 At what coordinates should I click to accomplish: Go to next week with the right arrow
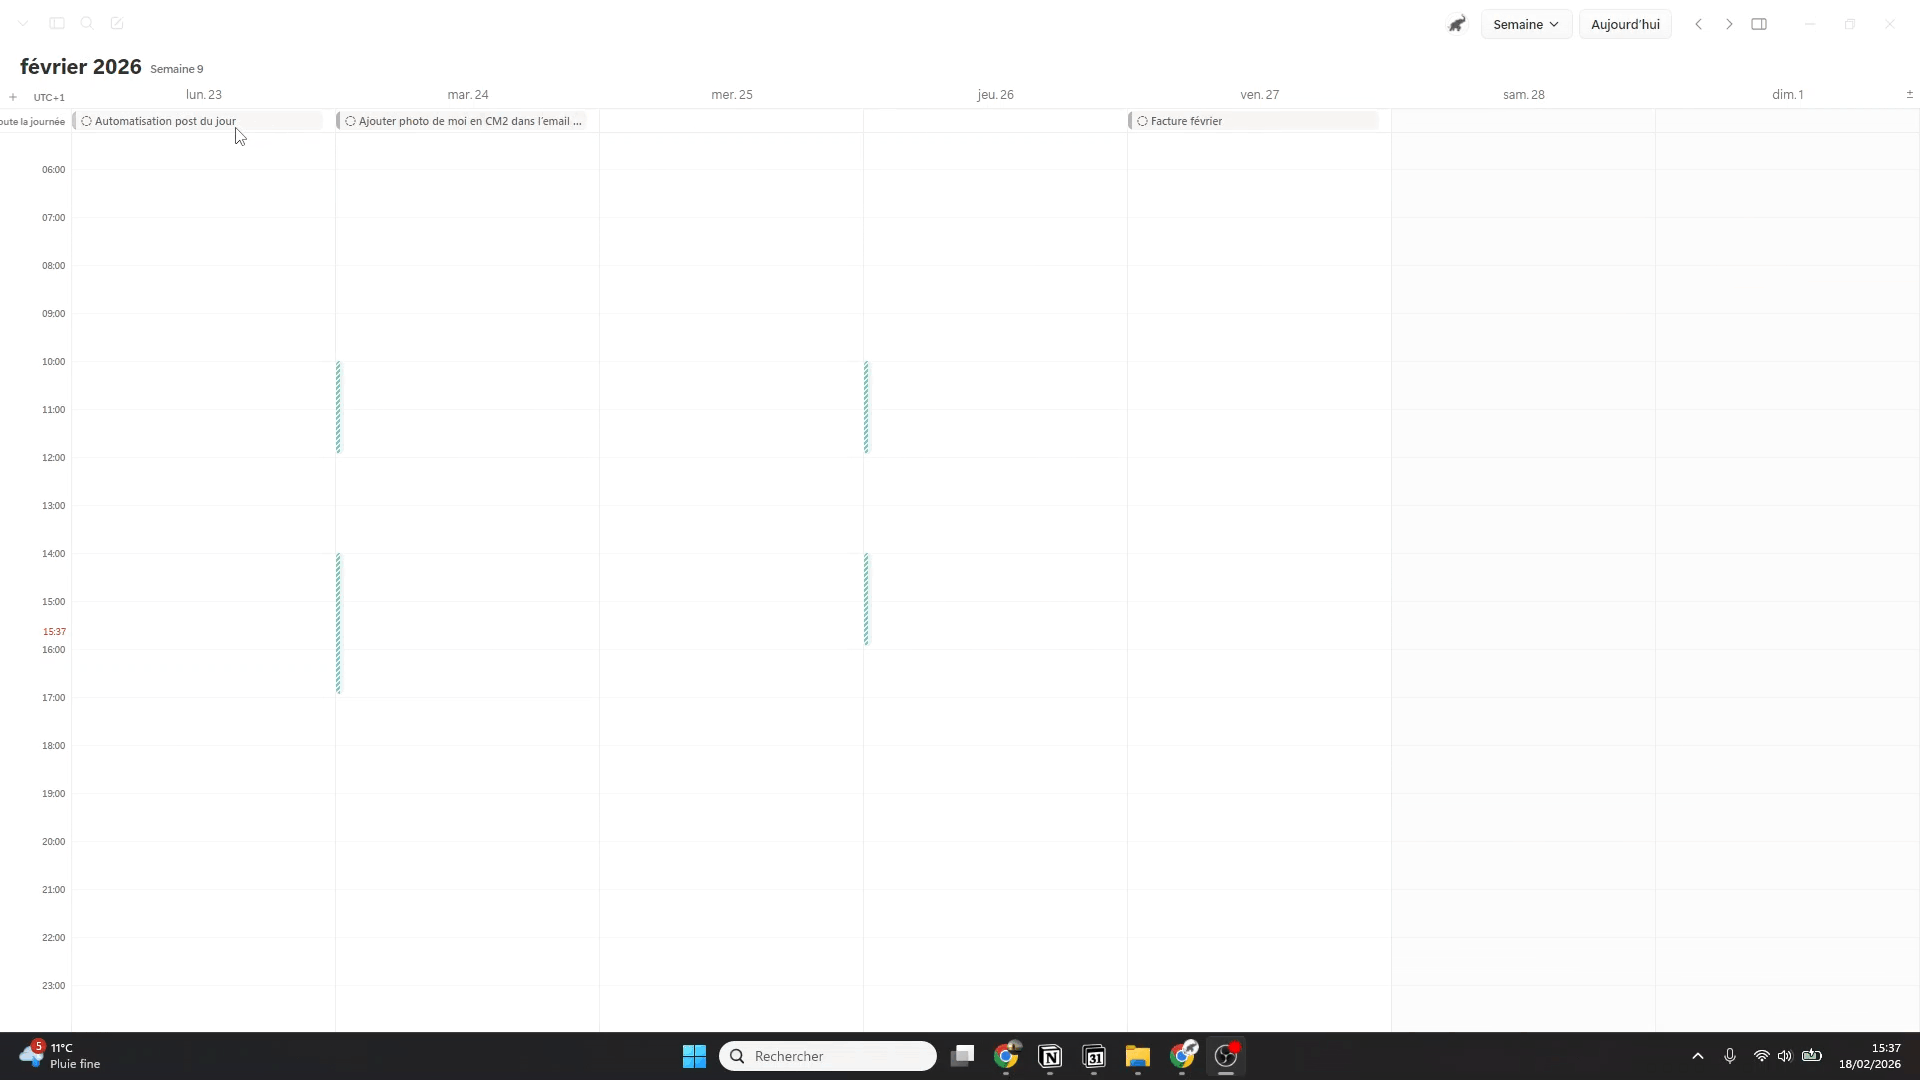tap(1730, 23)
